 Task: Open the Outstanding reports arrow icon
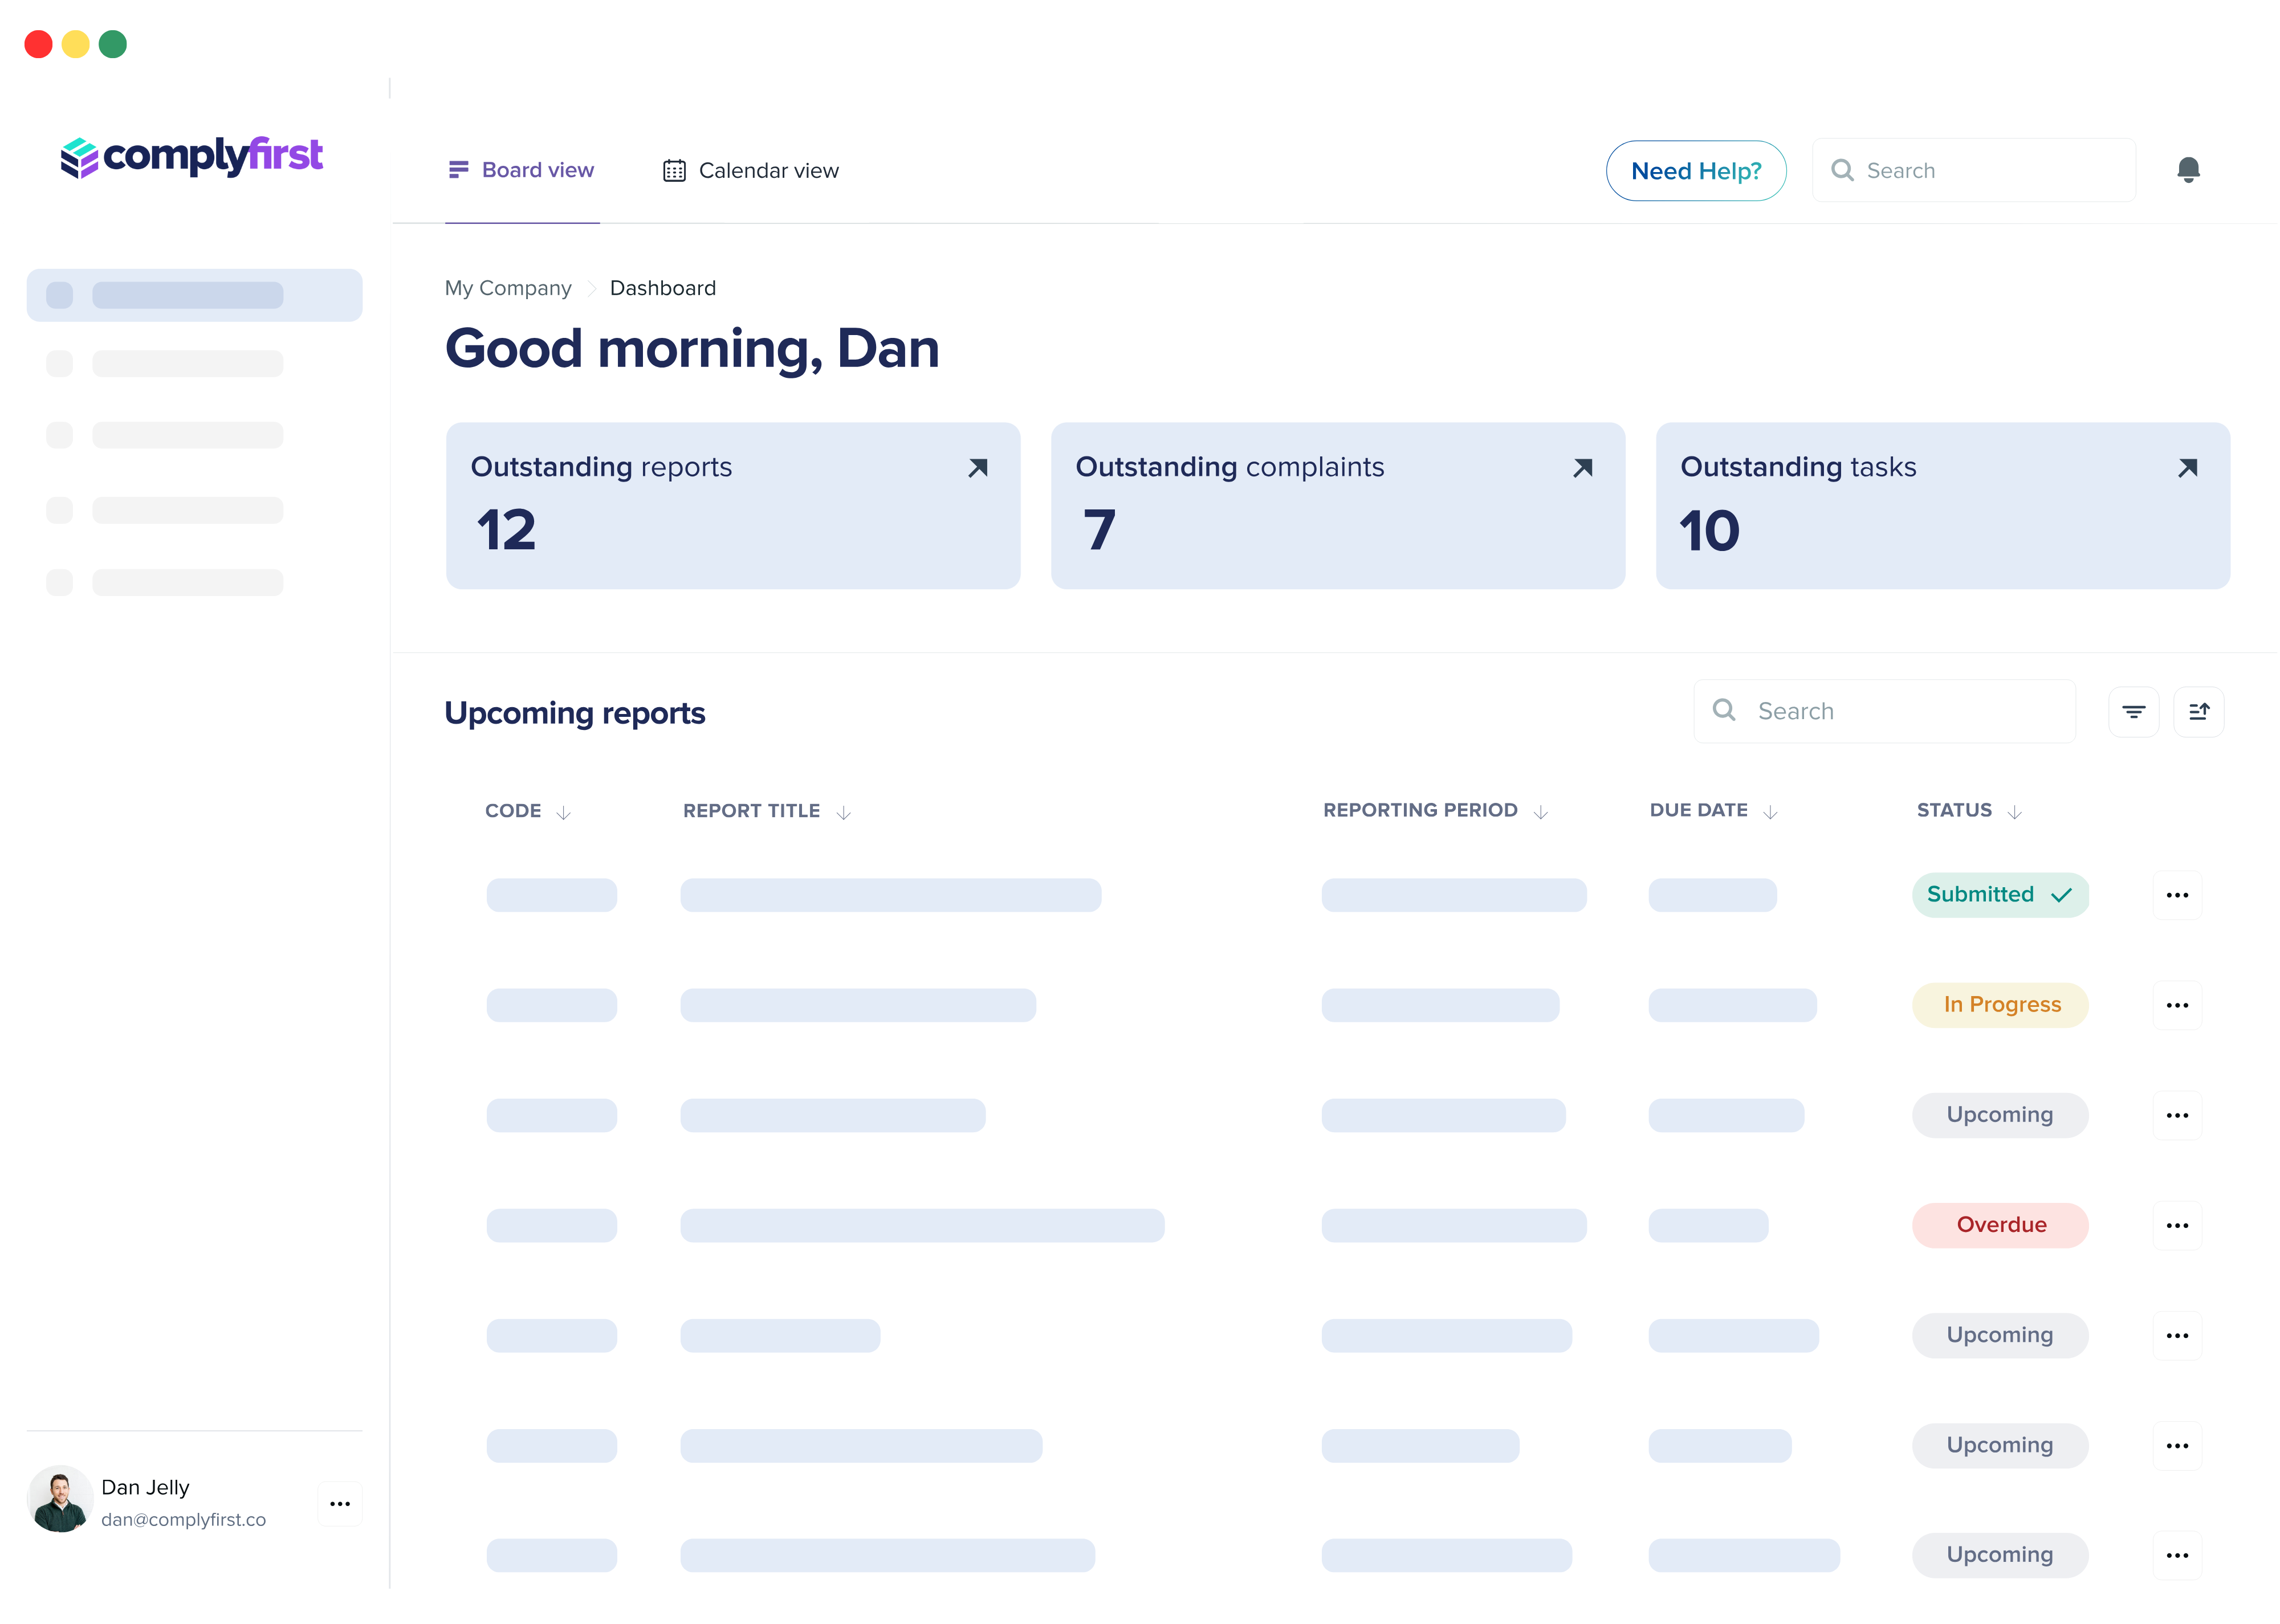tap(978, 468)
